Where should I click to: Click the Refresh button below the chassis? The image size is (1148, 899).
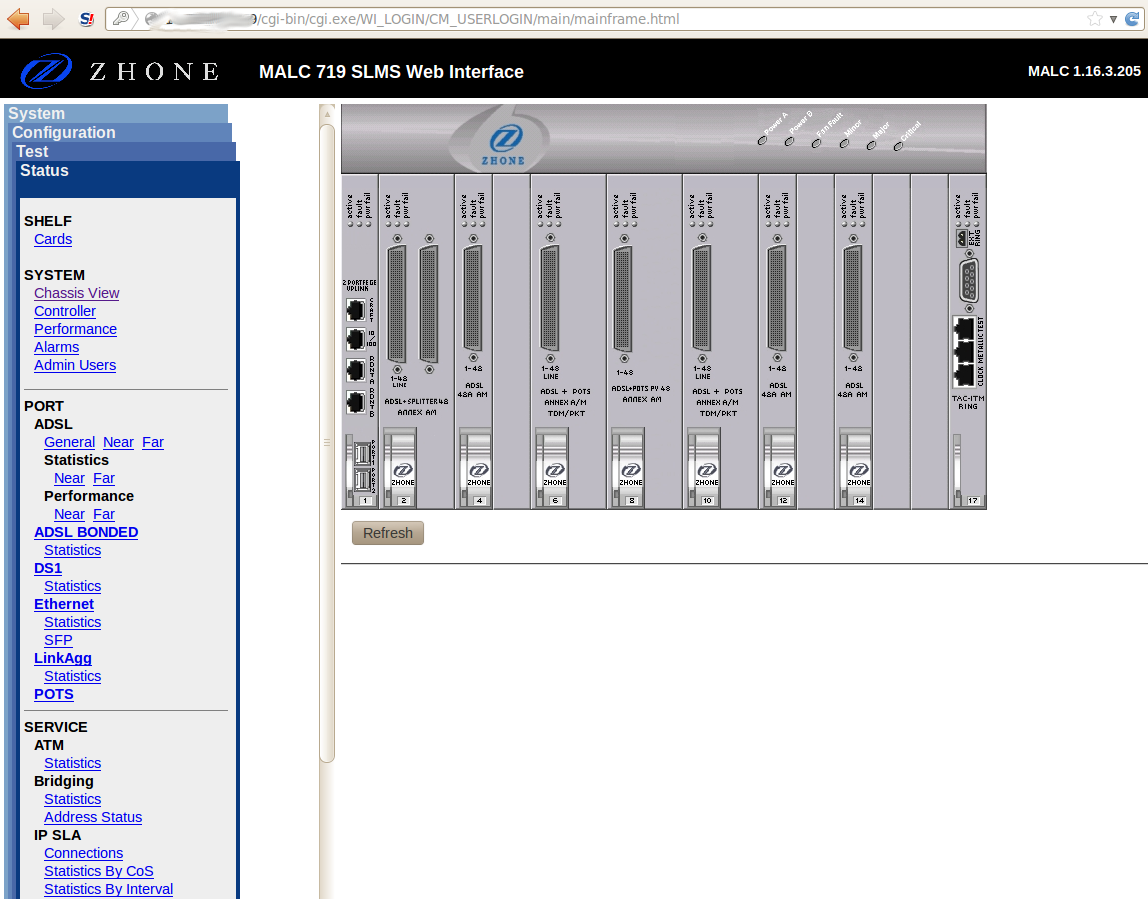[x=388, y=533]
